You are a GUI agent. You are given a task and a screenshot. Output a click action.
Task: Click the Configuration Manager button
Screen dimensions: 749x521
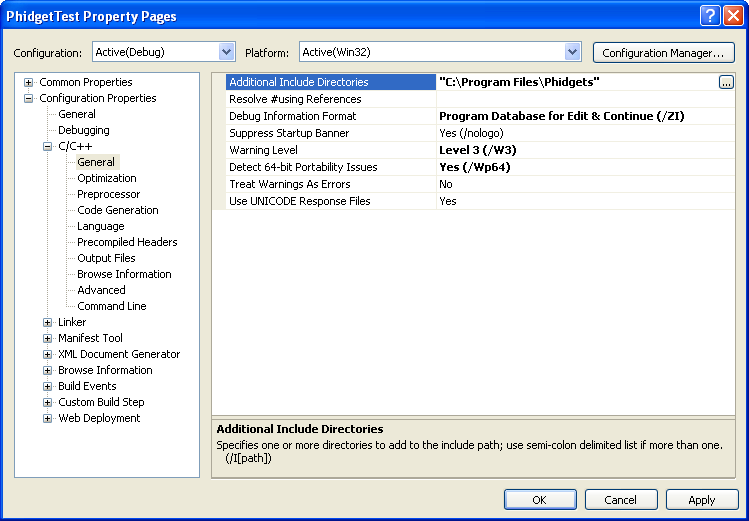(x=663, y=53)
